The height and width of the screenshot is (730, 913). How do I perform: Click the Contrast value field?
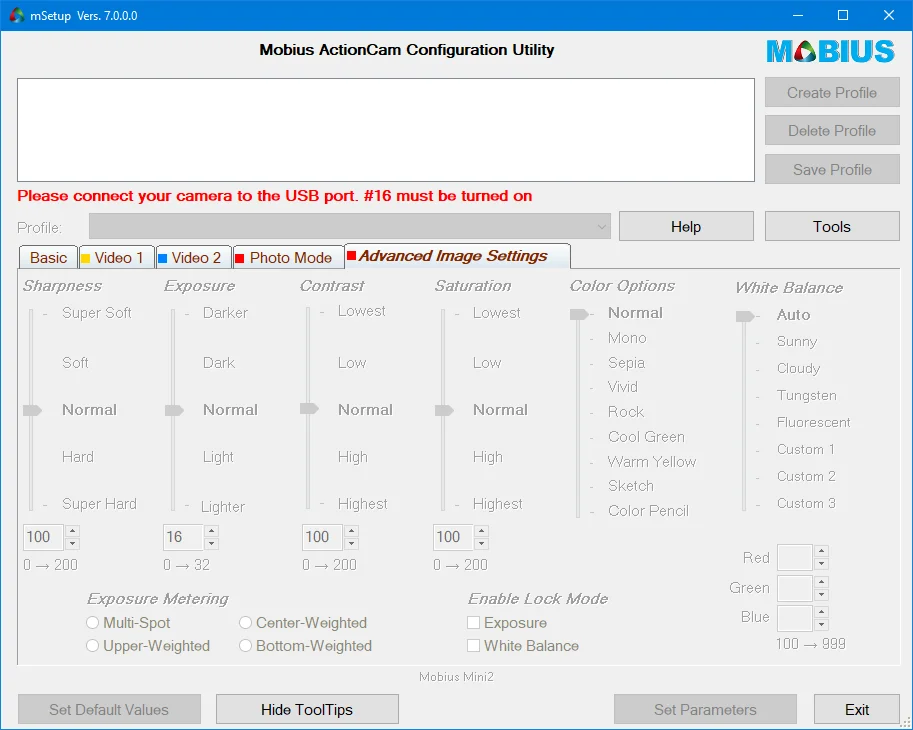(322, 537)
